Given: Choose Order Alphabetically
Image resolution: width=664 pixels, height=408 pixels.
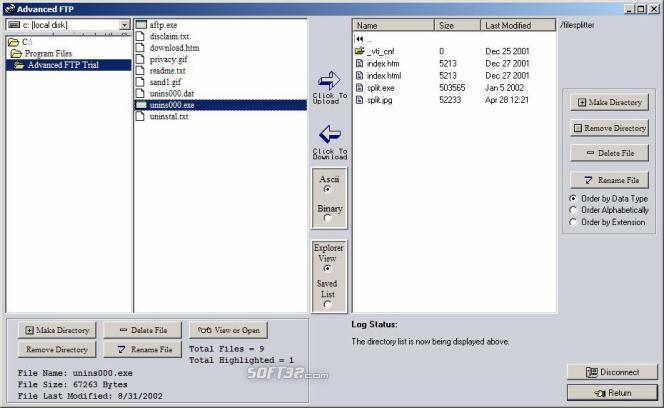Looking at the screenshot, I should 573,210.
